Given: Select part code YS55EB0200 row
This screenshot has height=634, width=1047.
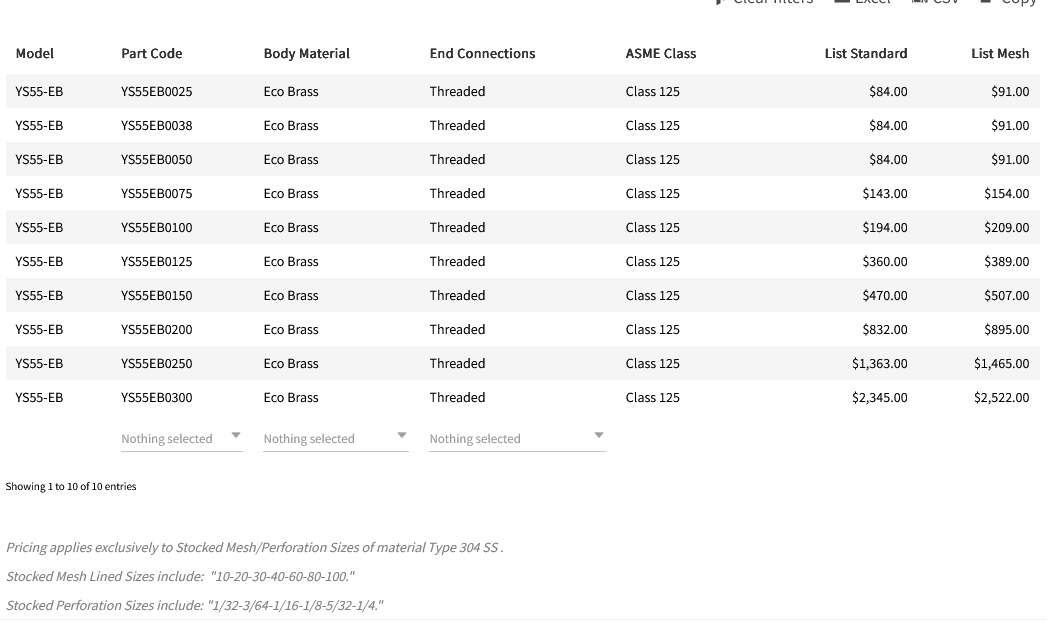Looking at the screenshot, I should [157, 330].
